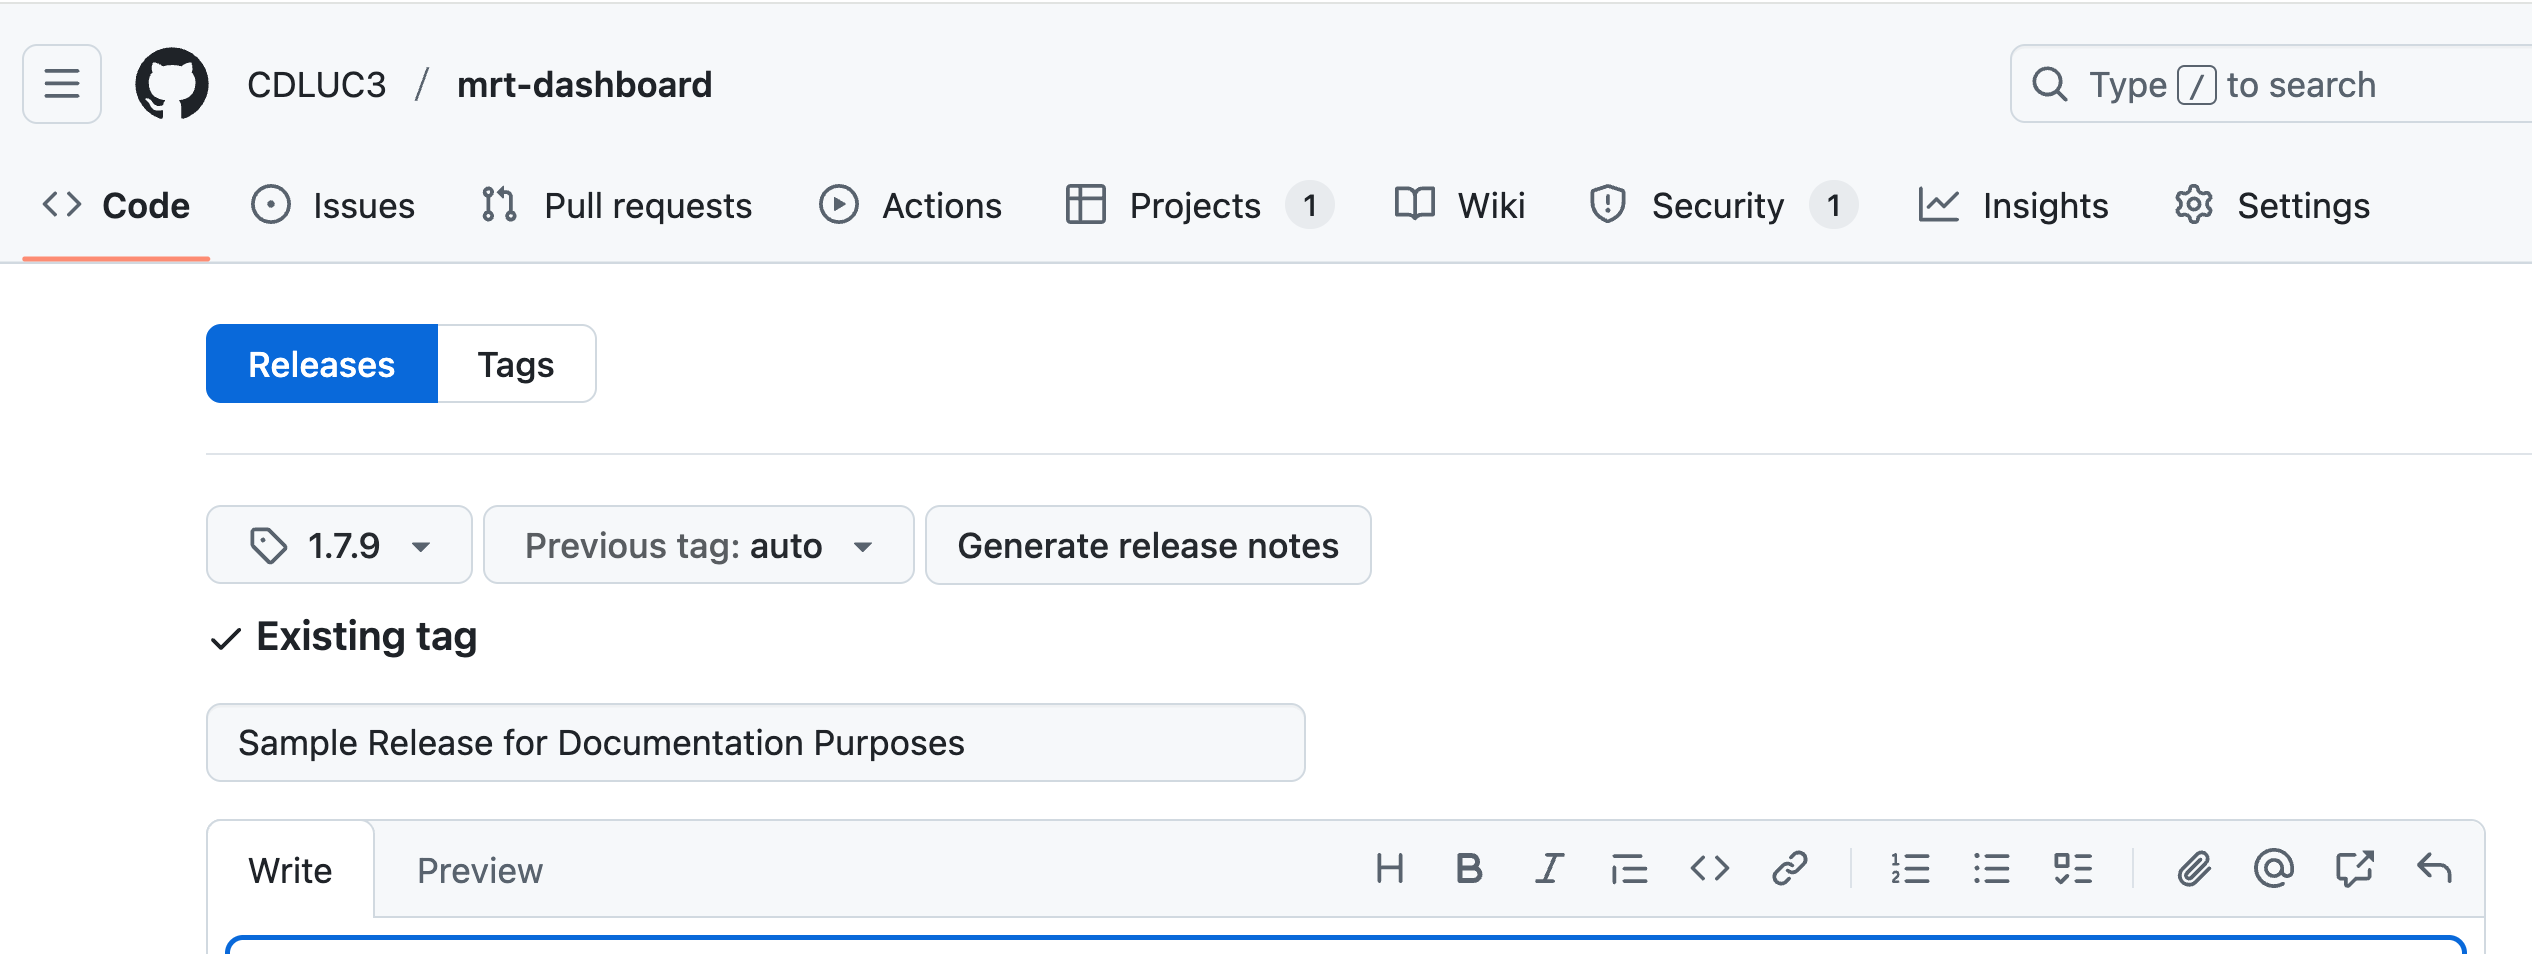Switch to the Preview editor tab
This screenshot has width=2532, height=954.
point(480,870)
